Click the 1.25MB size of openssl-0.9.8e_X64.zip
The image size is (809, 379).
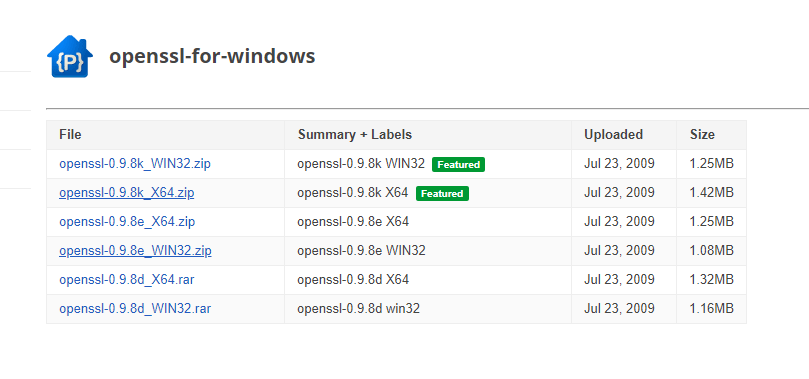point(711,222)
